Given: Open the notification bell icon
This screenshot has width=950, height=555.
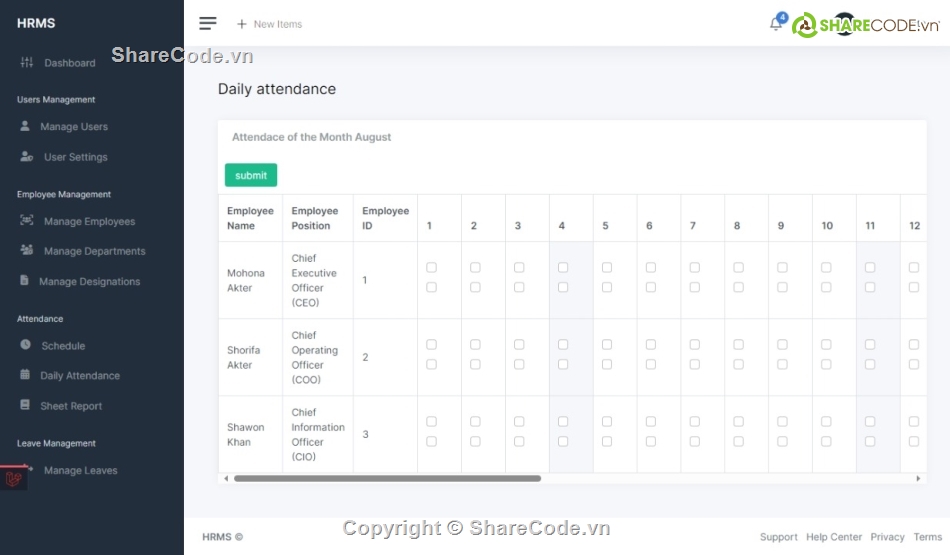Looking at the screenshot, I should (776, 24).
